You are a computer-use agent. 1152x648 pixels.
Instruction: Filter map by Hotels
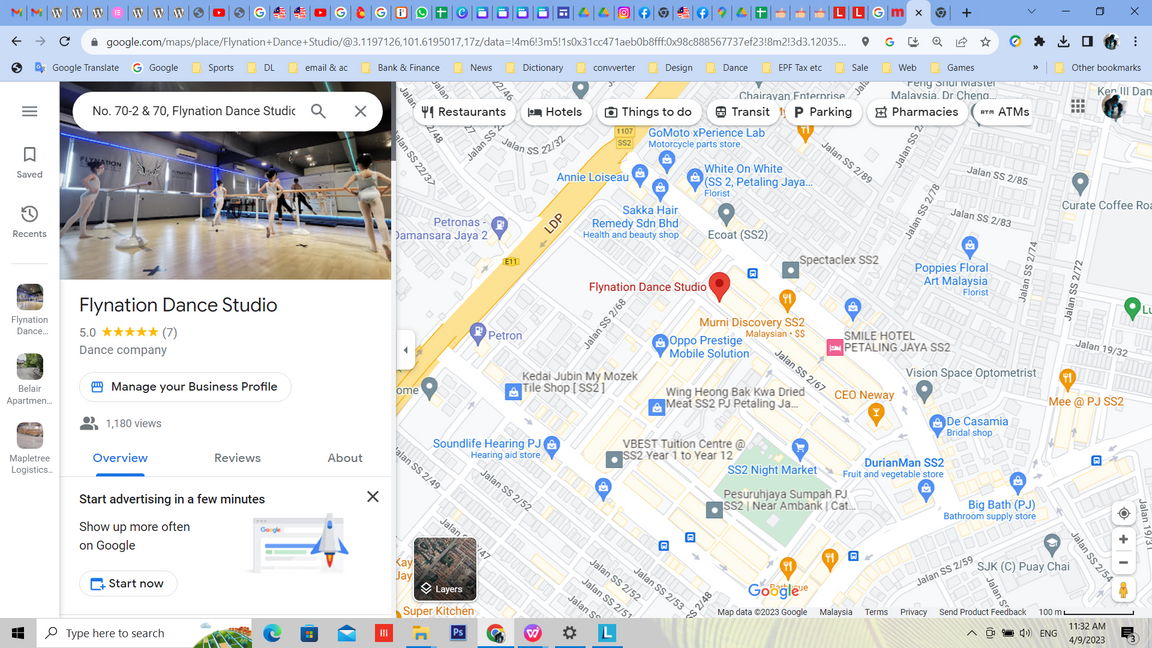click(x=554, y=112)
